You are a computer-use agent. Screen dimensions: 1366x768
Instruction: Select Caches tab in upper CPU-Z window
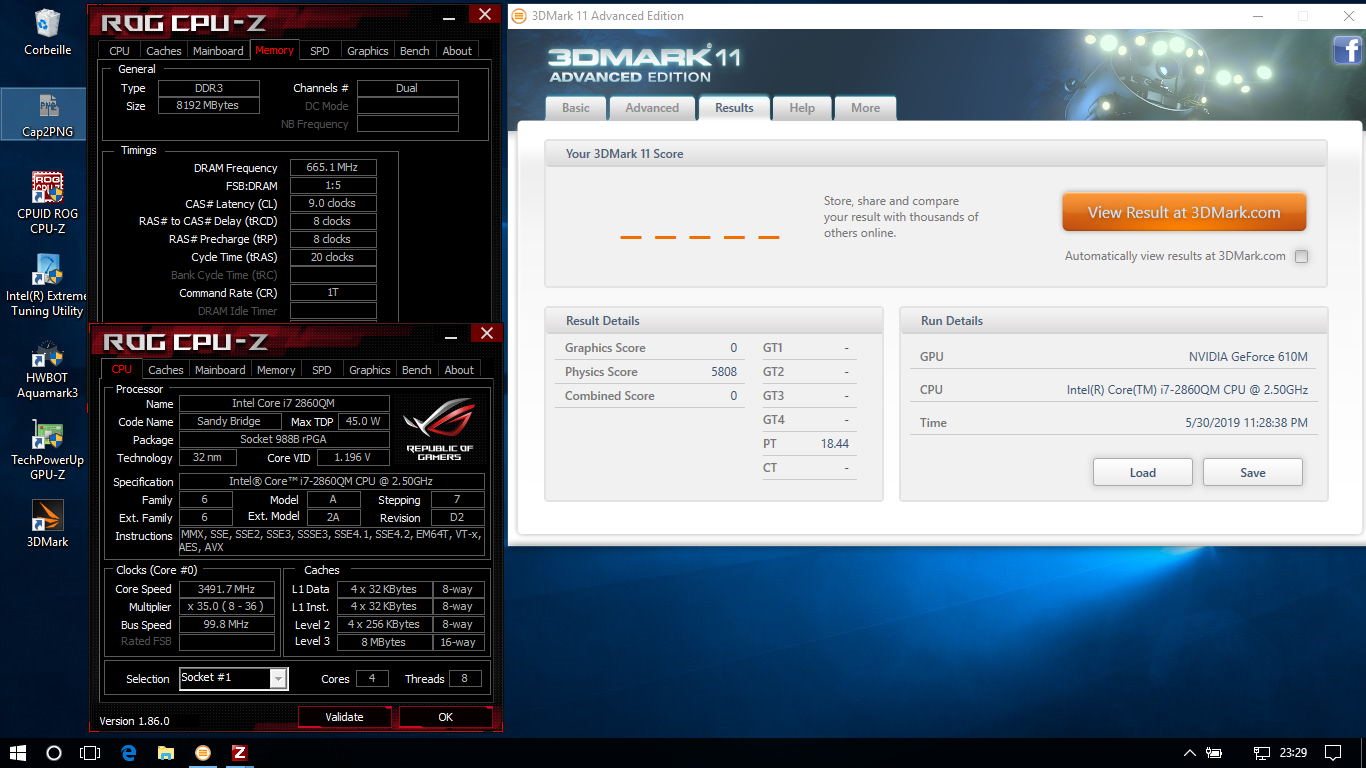point(164,51)
